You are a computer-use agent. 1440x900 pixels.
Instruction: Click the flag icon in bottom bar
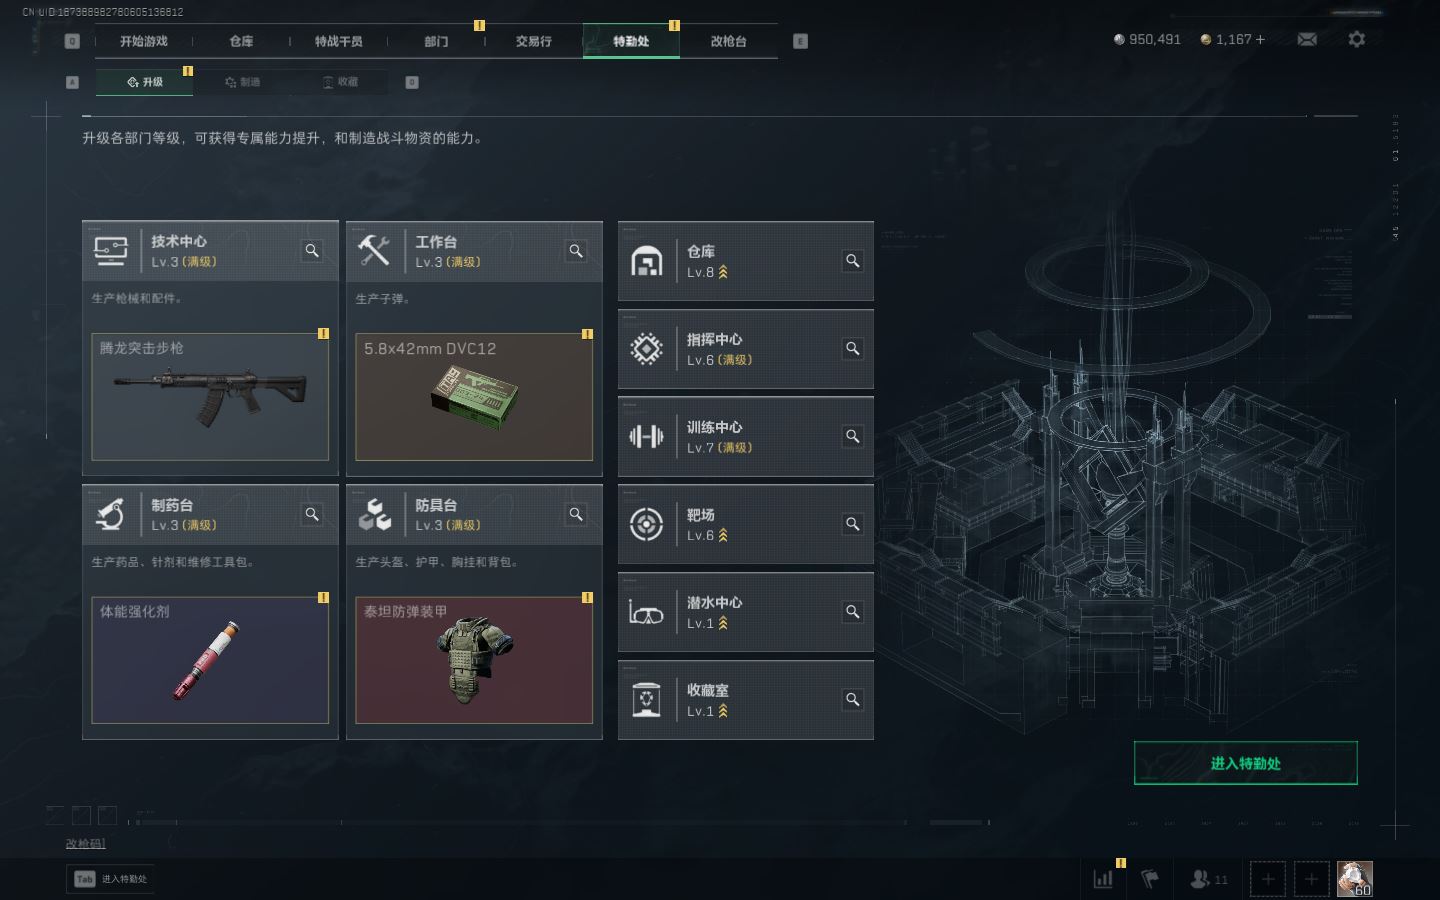(1150, 879)
